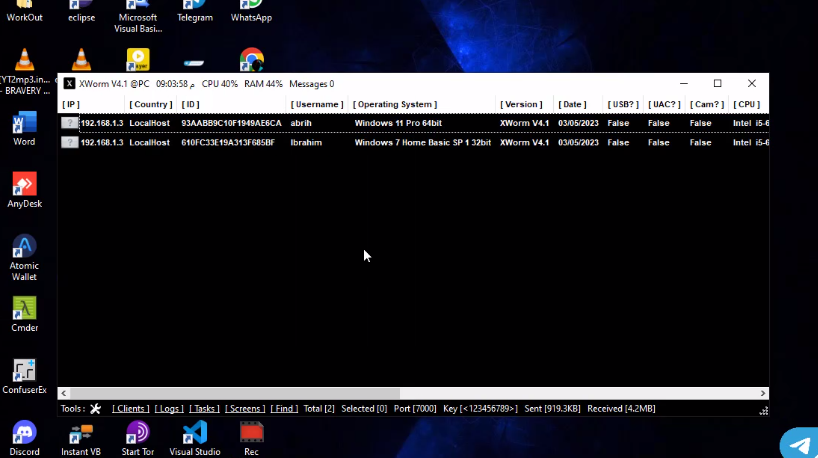Click the XWorm title bar logo icon
Image resolution: width=818 pixels, height=458 pixels.
[x=69, y=83]
